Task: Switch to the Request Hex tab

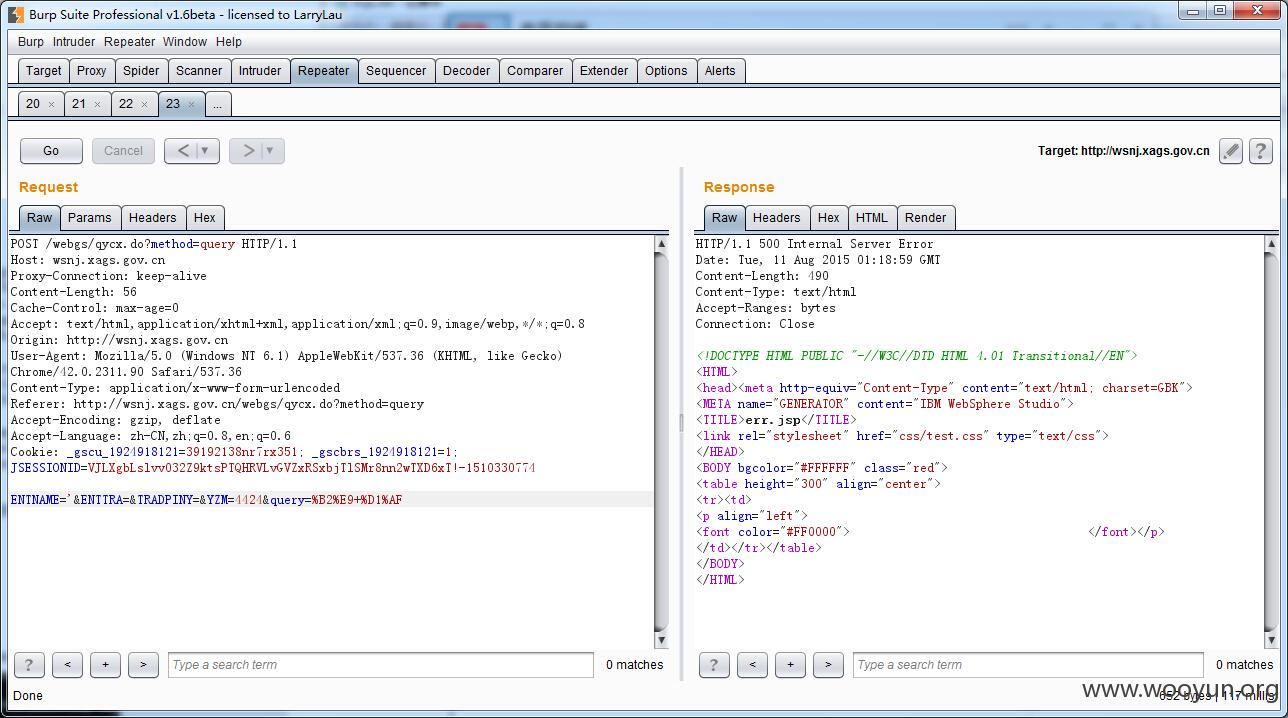Action: [205, 218]
